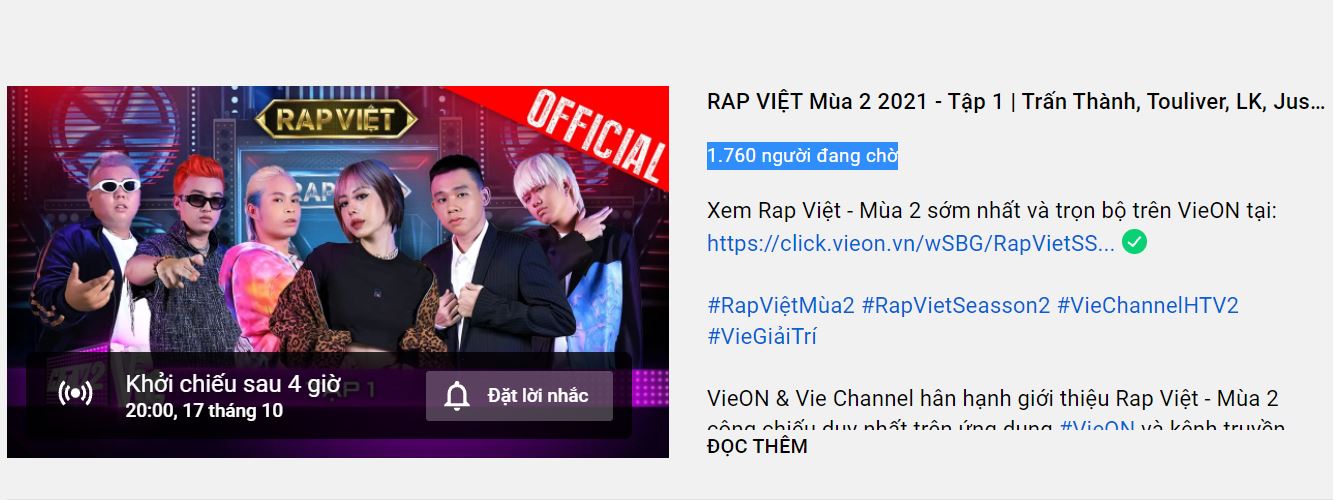Image resolution: width=1333 pixels, height=500 pixels.
Task: Click the green verified checkmark icon
Action: coord(1134,242)
